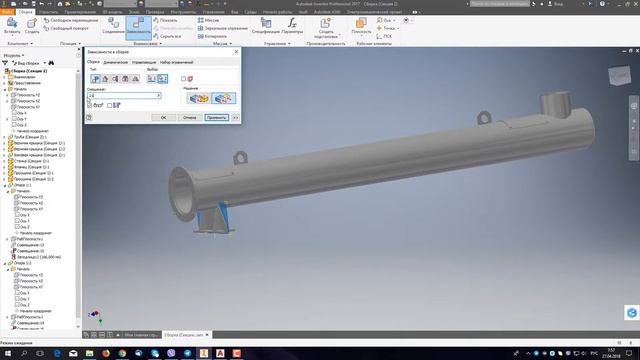This screenshot has height=360, width=640.
Task: Click the search box in the title bar
Action: coord(500,4)
